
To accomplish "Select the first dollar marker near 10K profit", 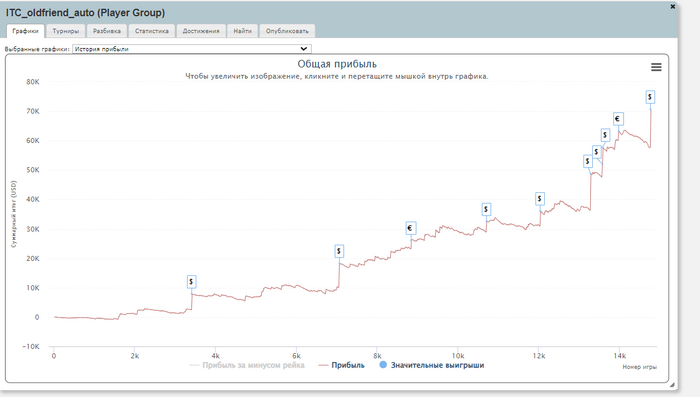I will click(191, 282).
